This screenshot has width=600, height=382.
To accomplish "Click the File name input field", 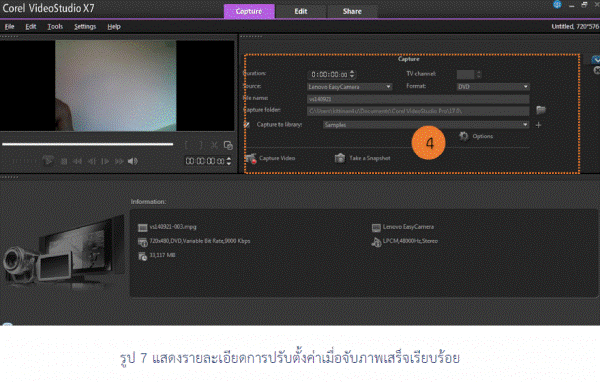I will (418, 99).
